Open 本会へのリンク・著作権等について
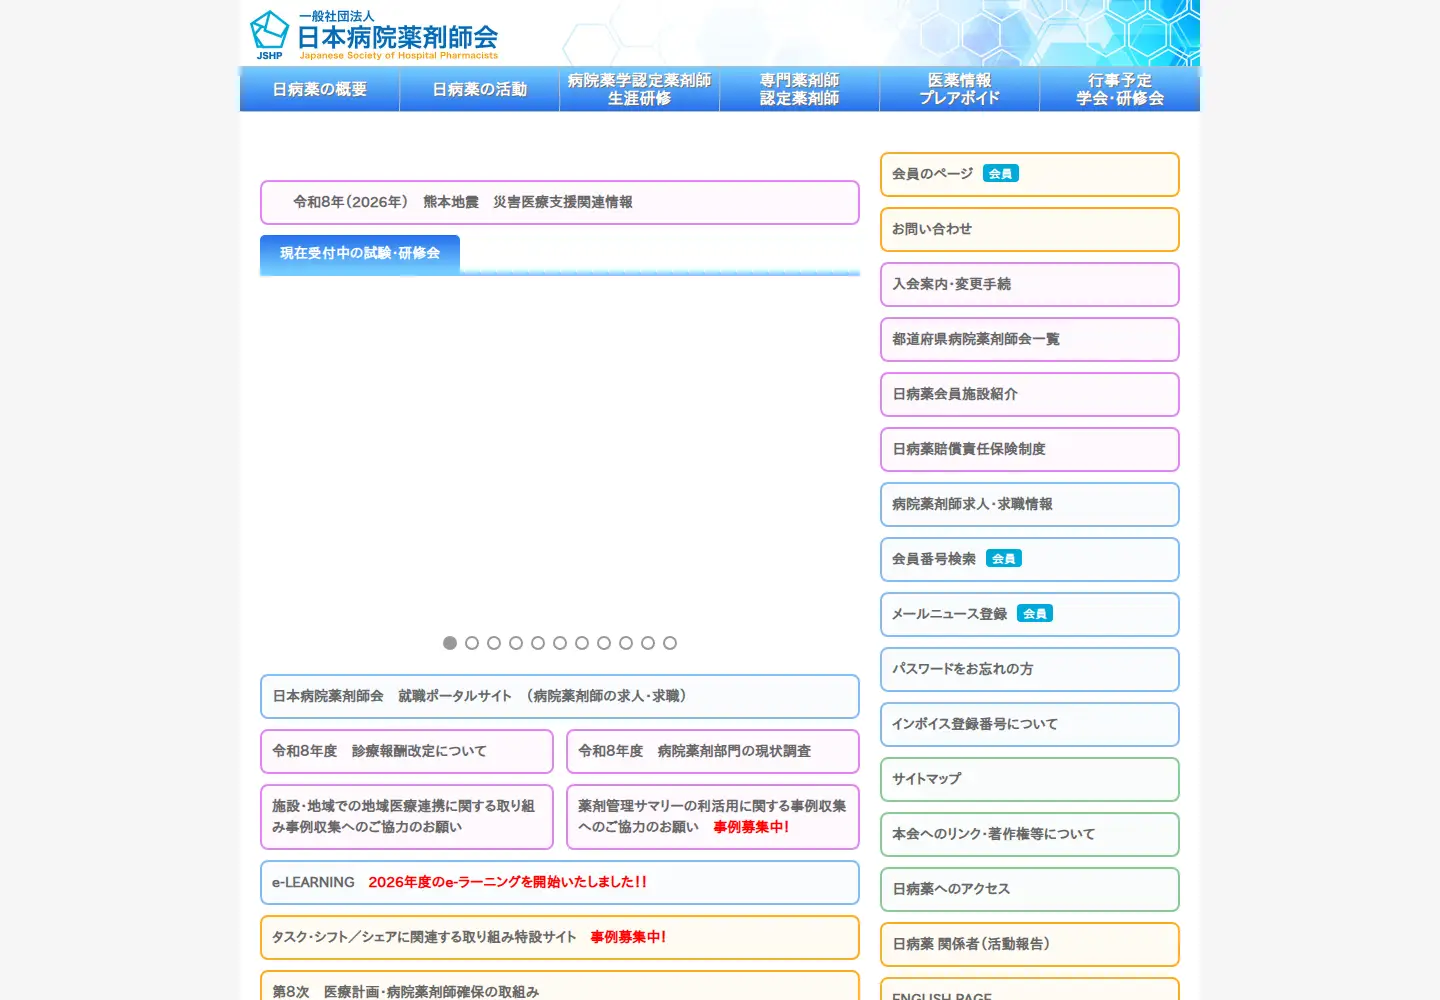 [x=1030, y=834]
